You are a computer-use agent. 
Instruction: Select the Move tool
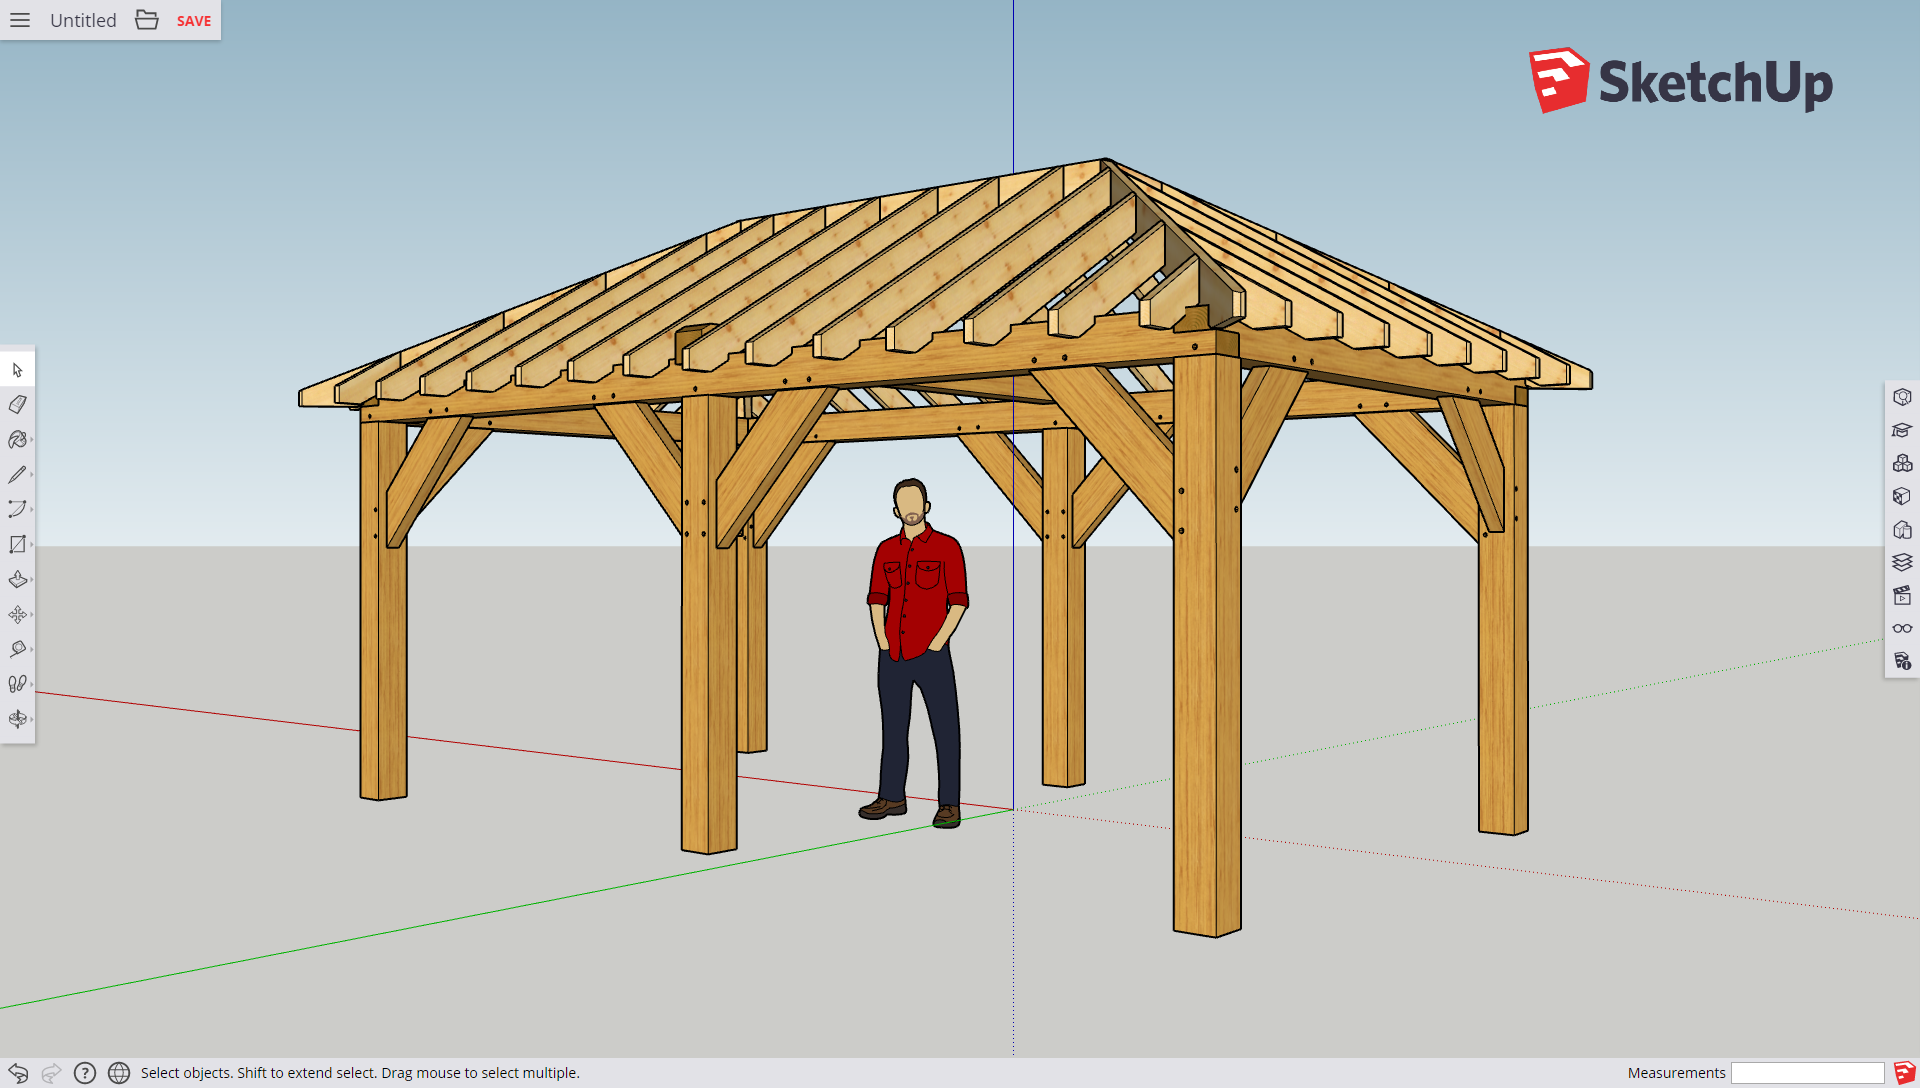pyautogui.click(x=17, y=614)
